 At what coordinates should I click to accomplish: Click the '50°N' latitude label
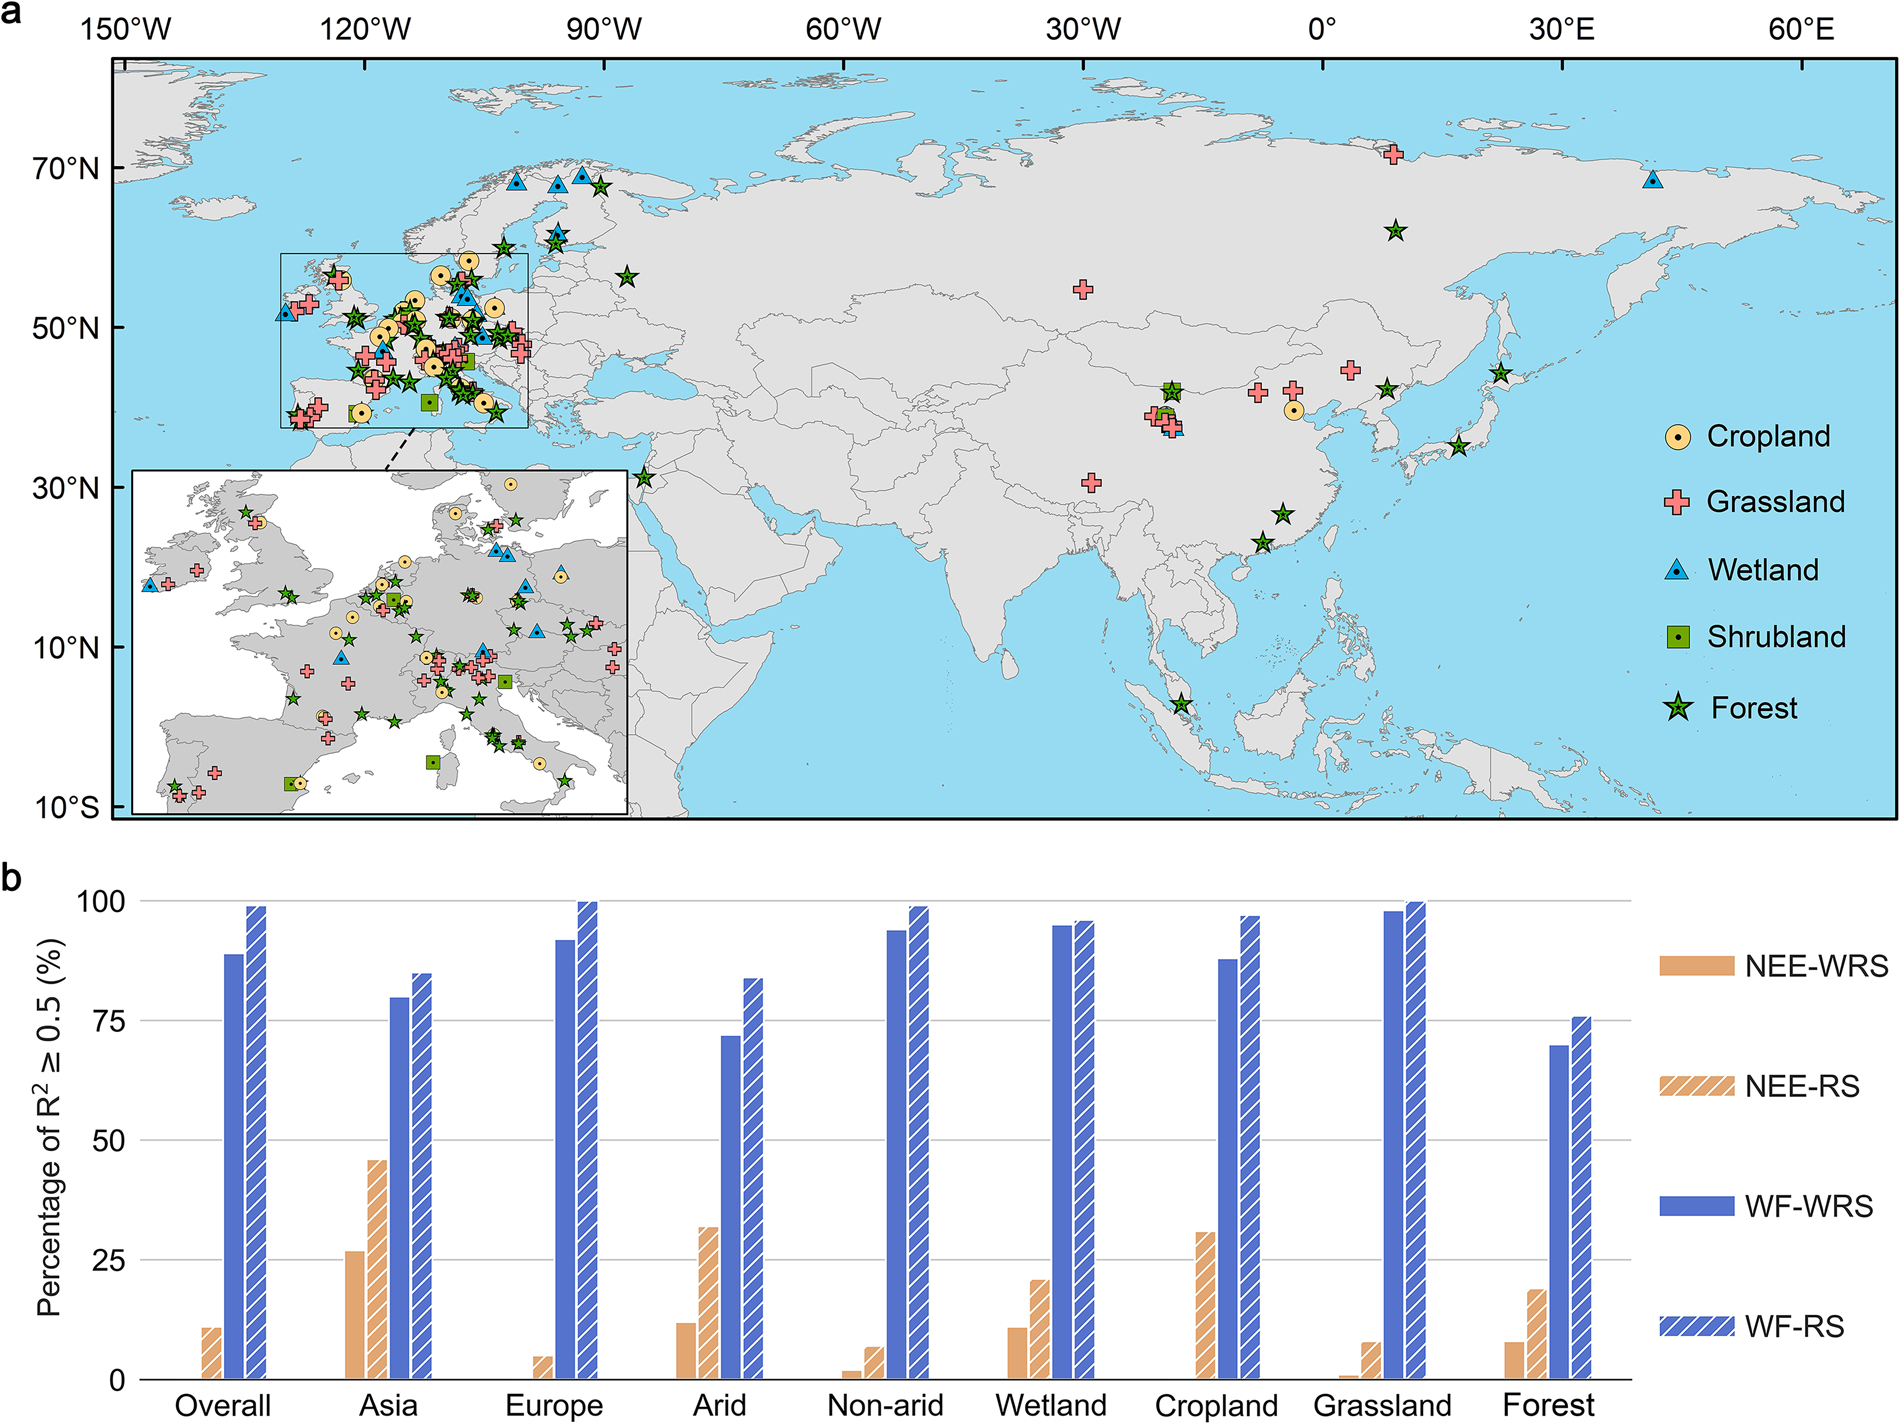(x=66, y=328)
